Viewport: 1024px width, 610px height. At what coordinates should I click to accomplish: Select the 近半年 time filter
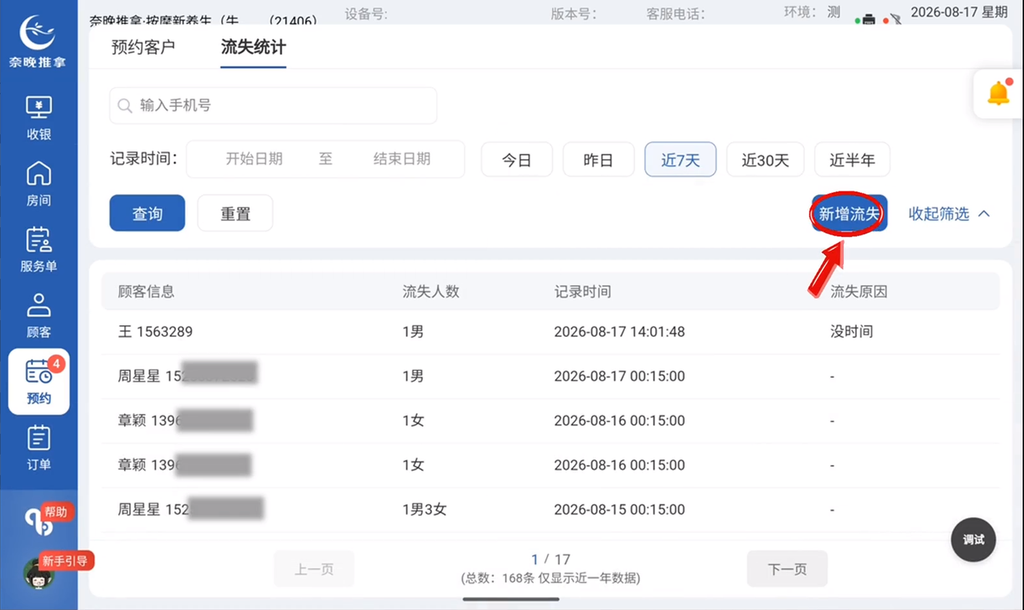(x=852, y=159)
